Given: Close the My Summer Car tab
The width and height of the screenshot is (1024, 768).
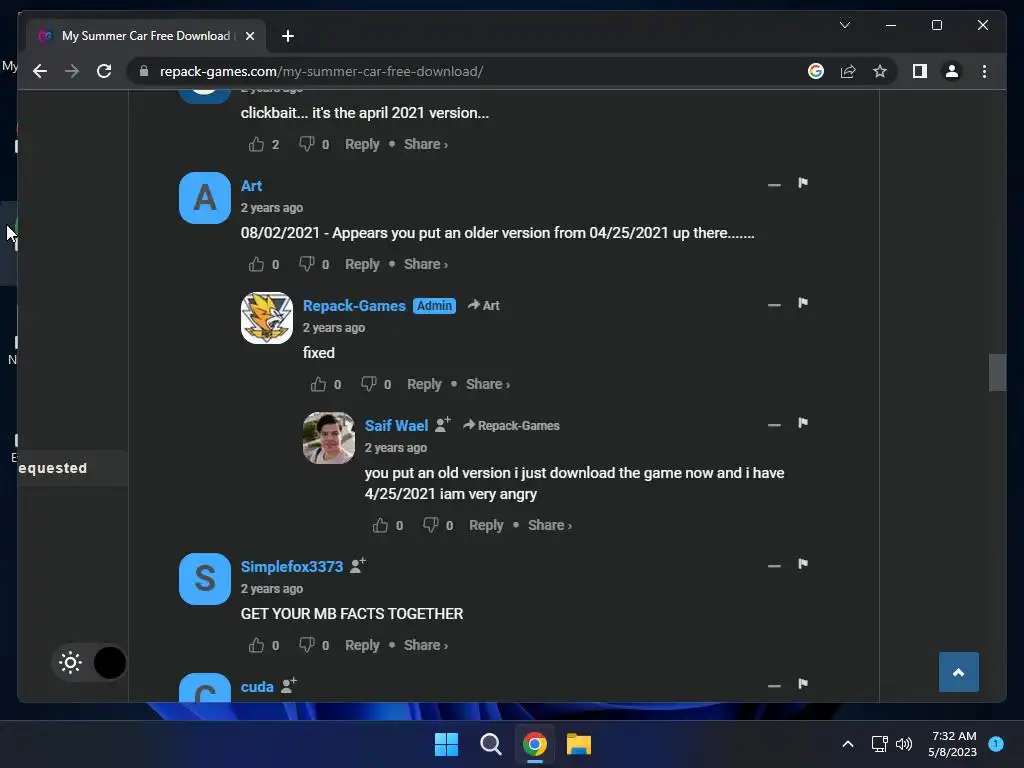Looking at the screenshot, I should click(x=249, y=36).
